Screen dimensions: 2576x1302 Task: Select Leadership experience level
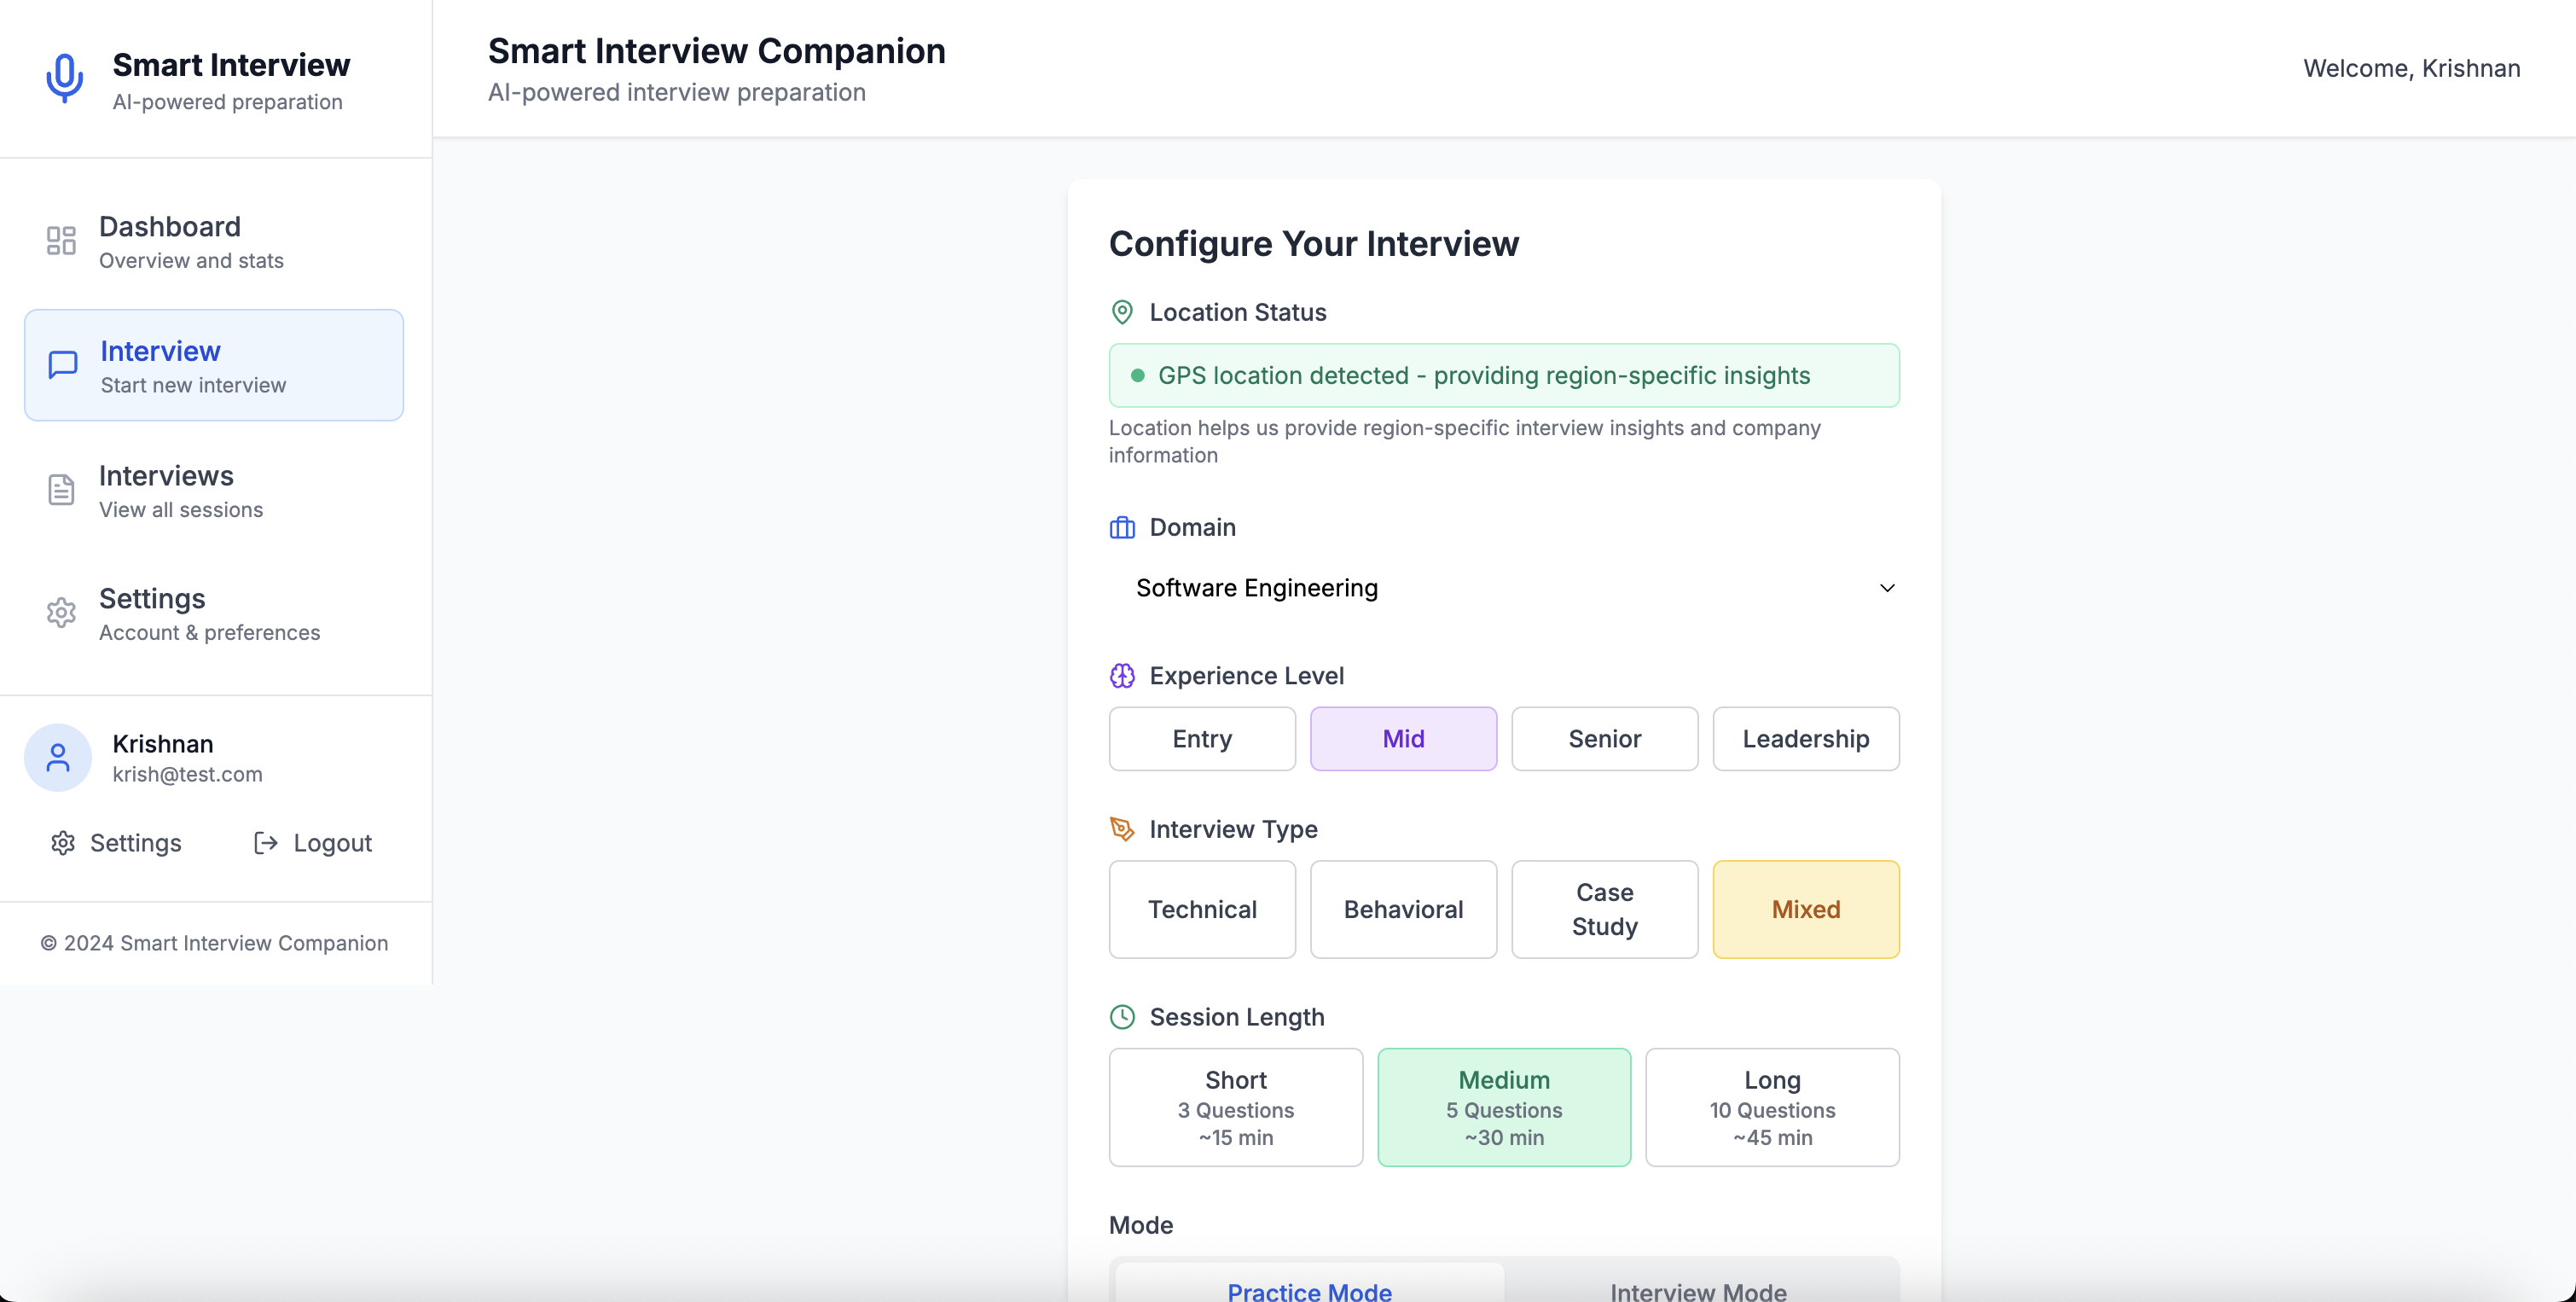(x=1805, y=739)
